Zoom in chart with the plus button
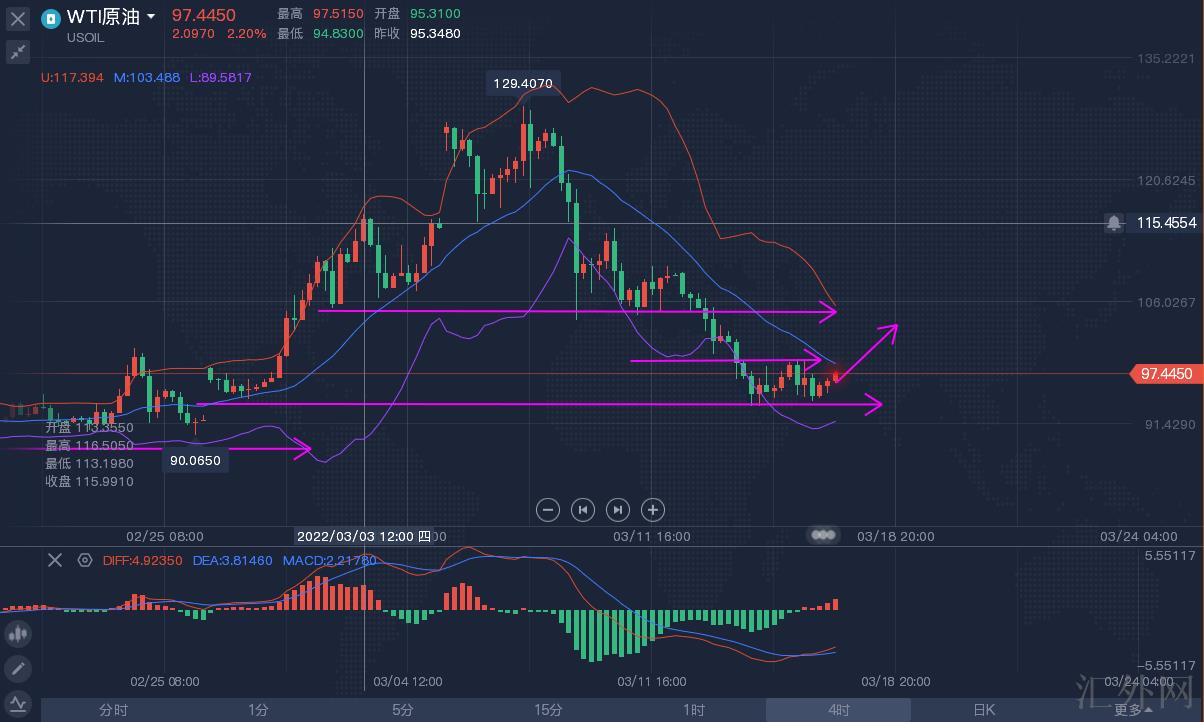The width and height of the screenshot is (1204, 722). point(652,510)
